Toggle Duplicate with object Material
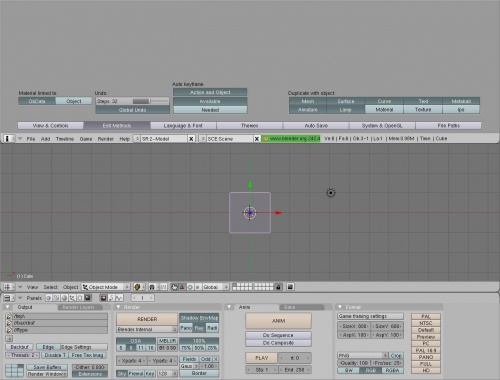The height and width of the screenshot is (380, 500). (384, 109)
